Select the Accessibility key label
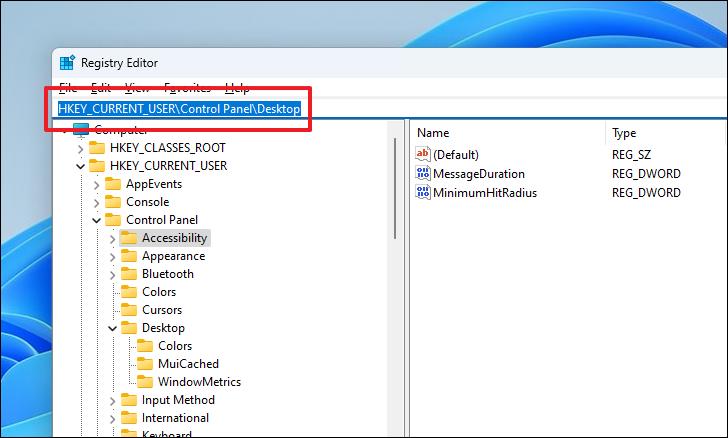The height and width of the screenshot is (438, 728). [174, 238]
